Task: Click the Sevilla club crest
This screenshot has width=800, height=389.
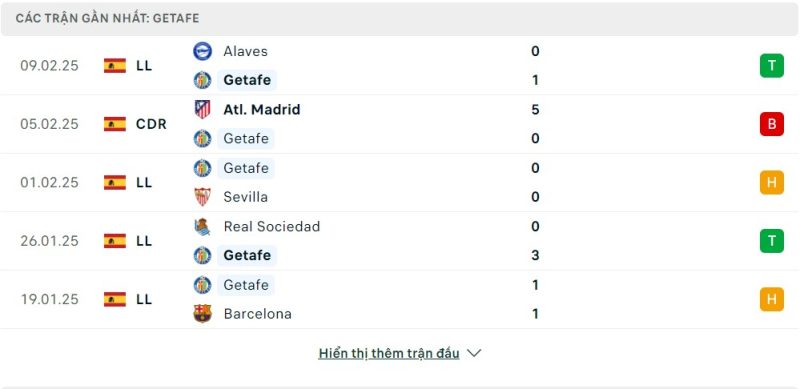Action: [x=203, y=197]
